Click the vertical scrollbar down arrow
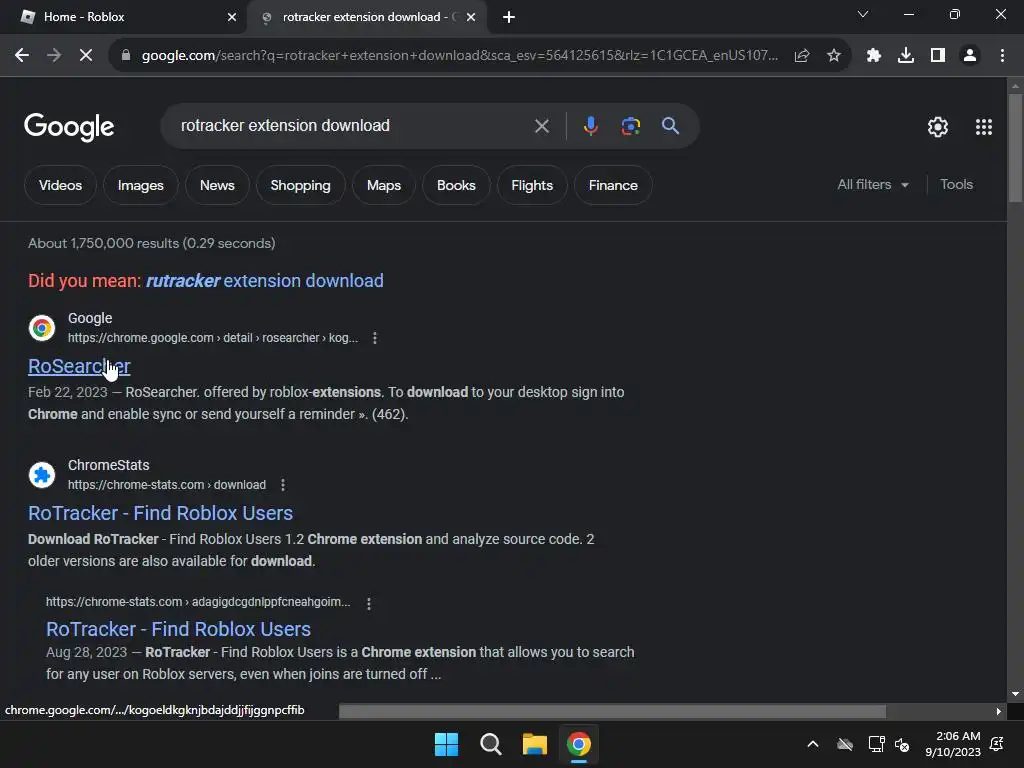Image resolution: width=1024 pixels, height=768 pixels. pyautogui.click(x=1015, y=694)
